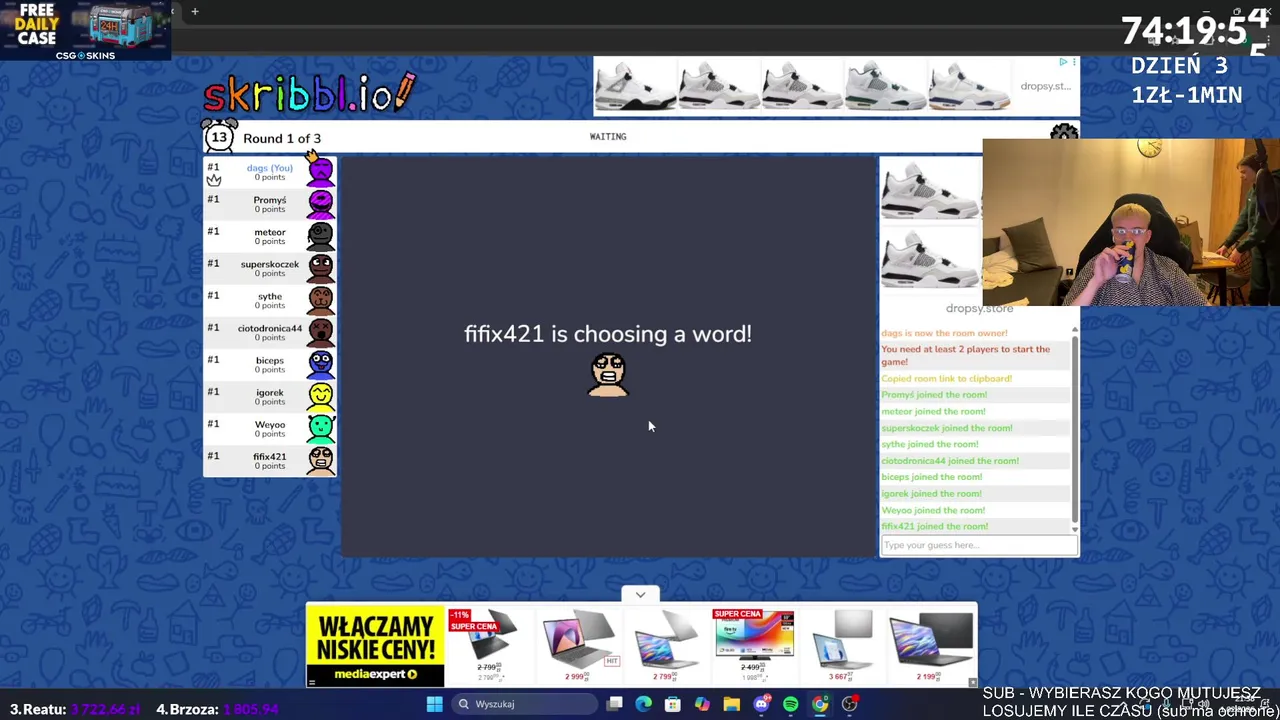Screen dimensions: 1280x720
Task: Select ciotodronica44 player avatar
Action: point(320,332)
